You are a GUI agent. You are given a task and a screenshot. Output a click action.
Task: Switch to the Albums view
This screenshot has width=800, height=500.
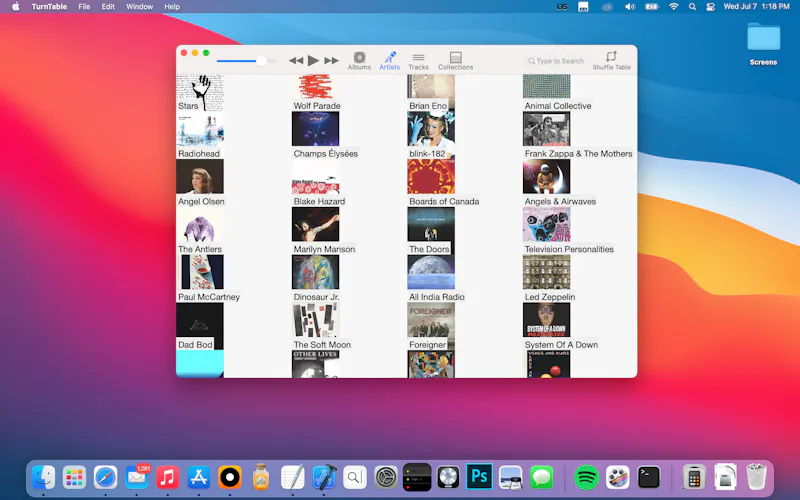click(x=359, y=61)
